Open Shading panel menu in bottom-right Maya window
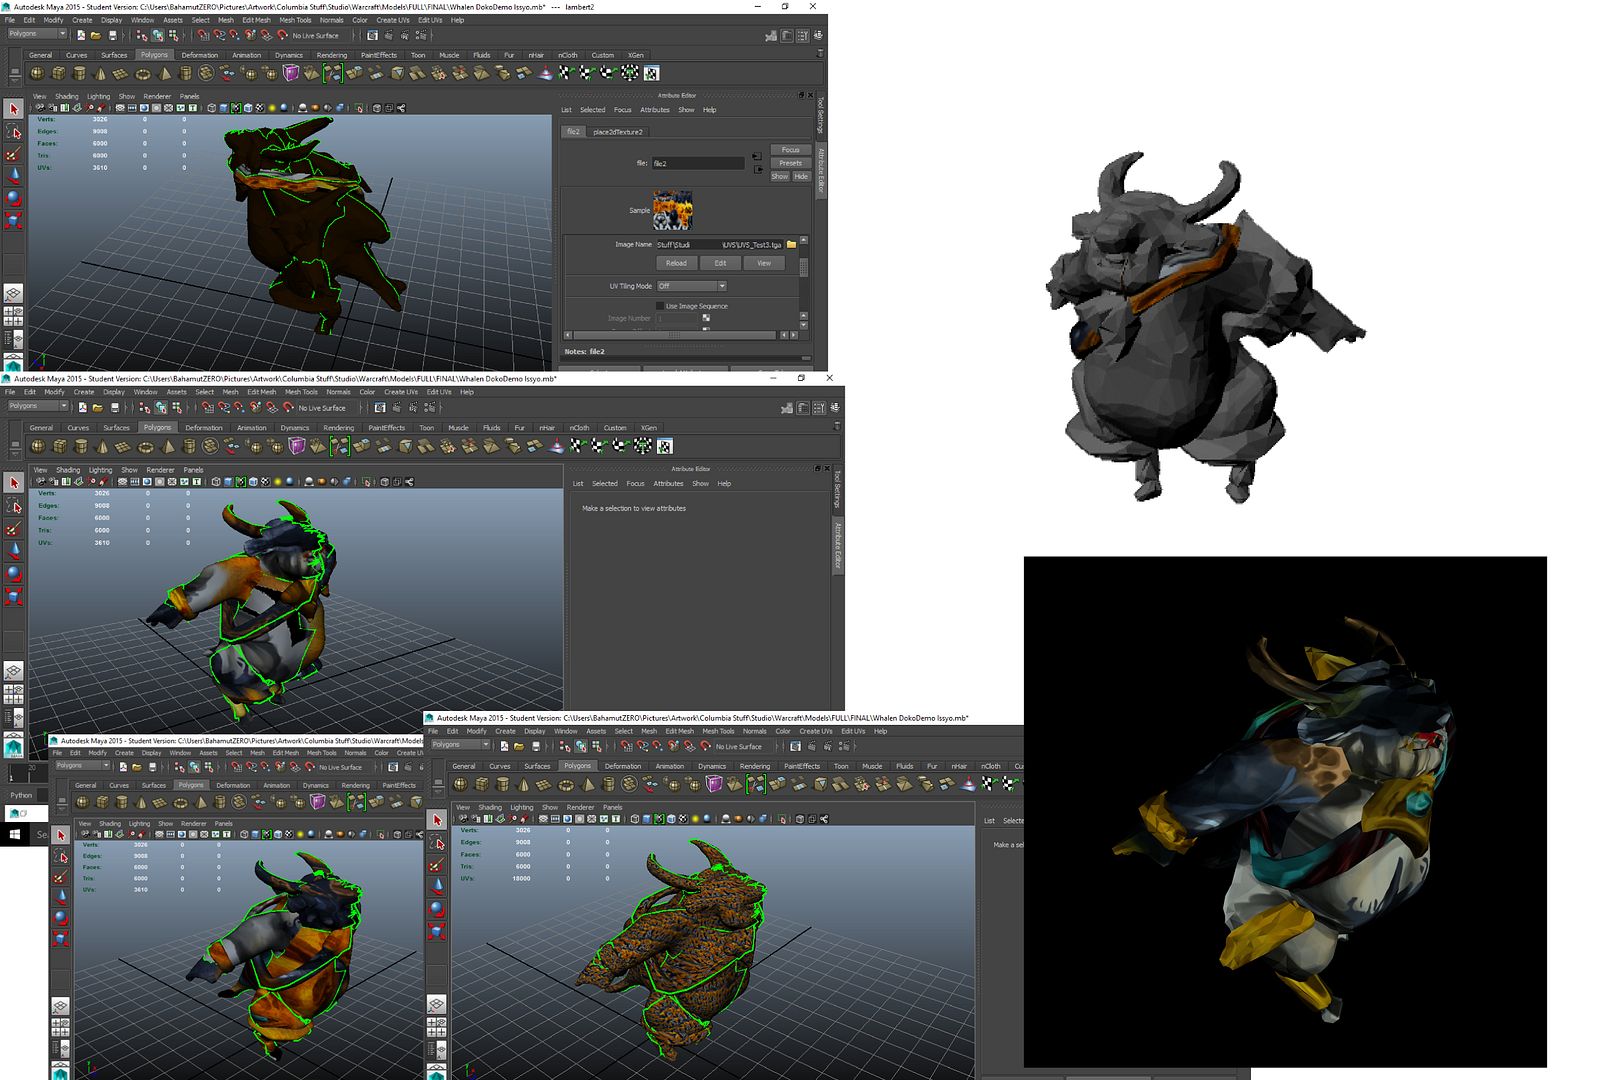The height and width of the screenshot is (1080, 1620). [490, 807]
